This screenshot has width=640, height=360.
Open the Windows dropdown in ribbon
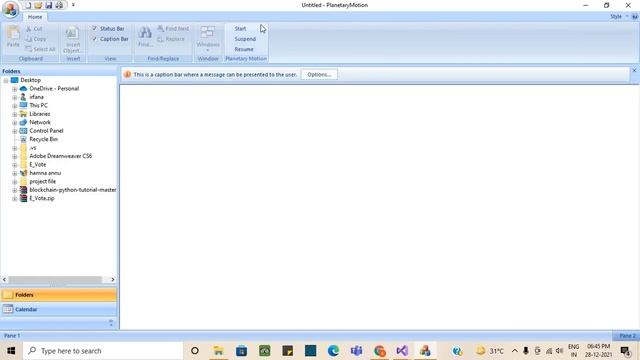click(208, 39)
